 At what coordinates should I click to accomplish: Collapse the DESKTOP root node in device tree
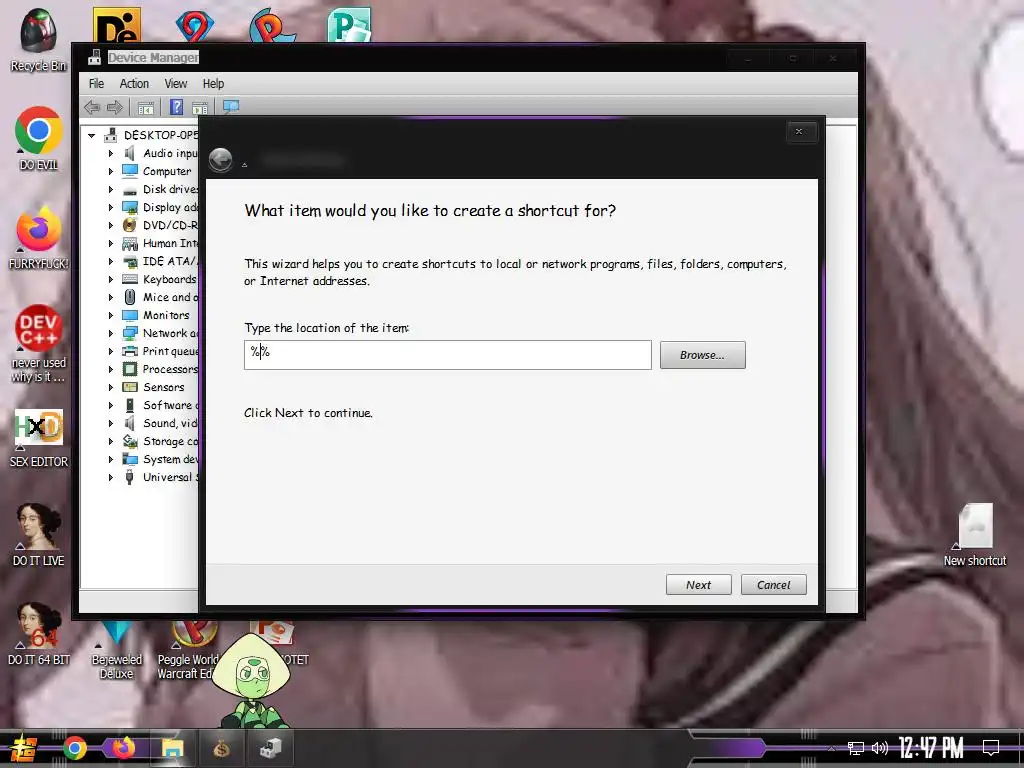pos(91,135)
